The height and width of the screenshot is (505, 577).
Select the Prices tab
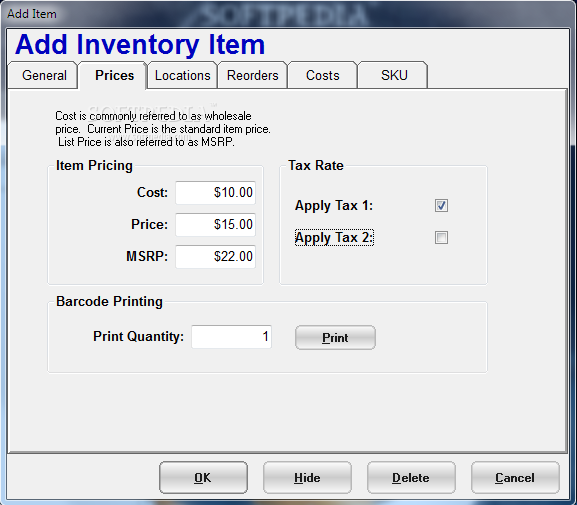[114, 75]
